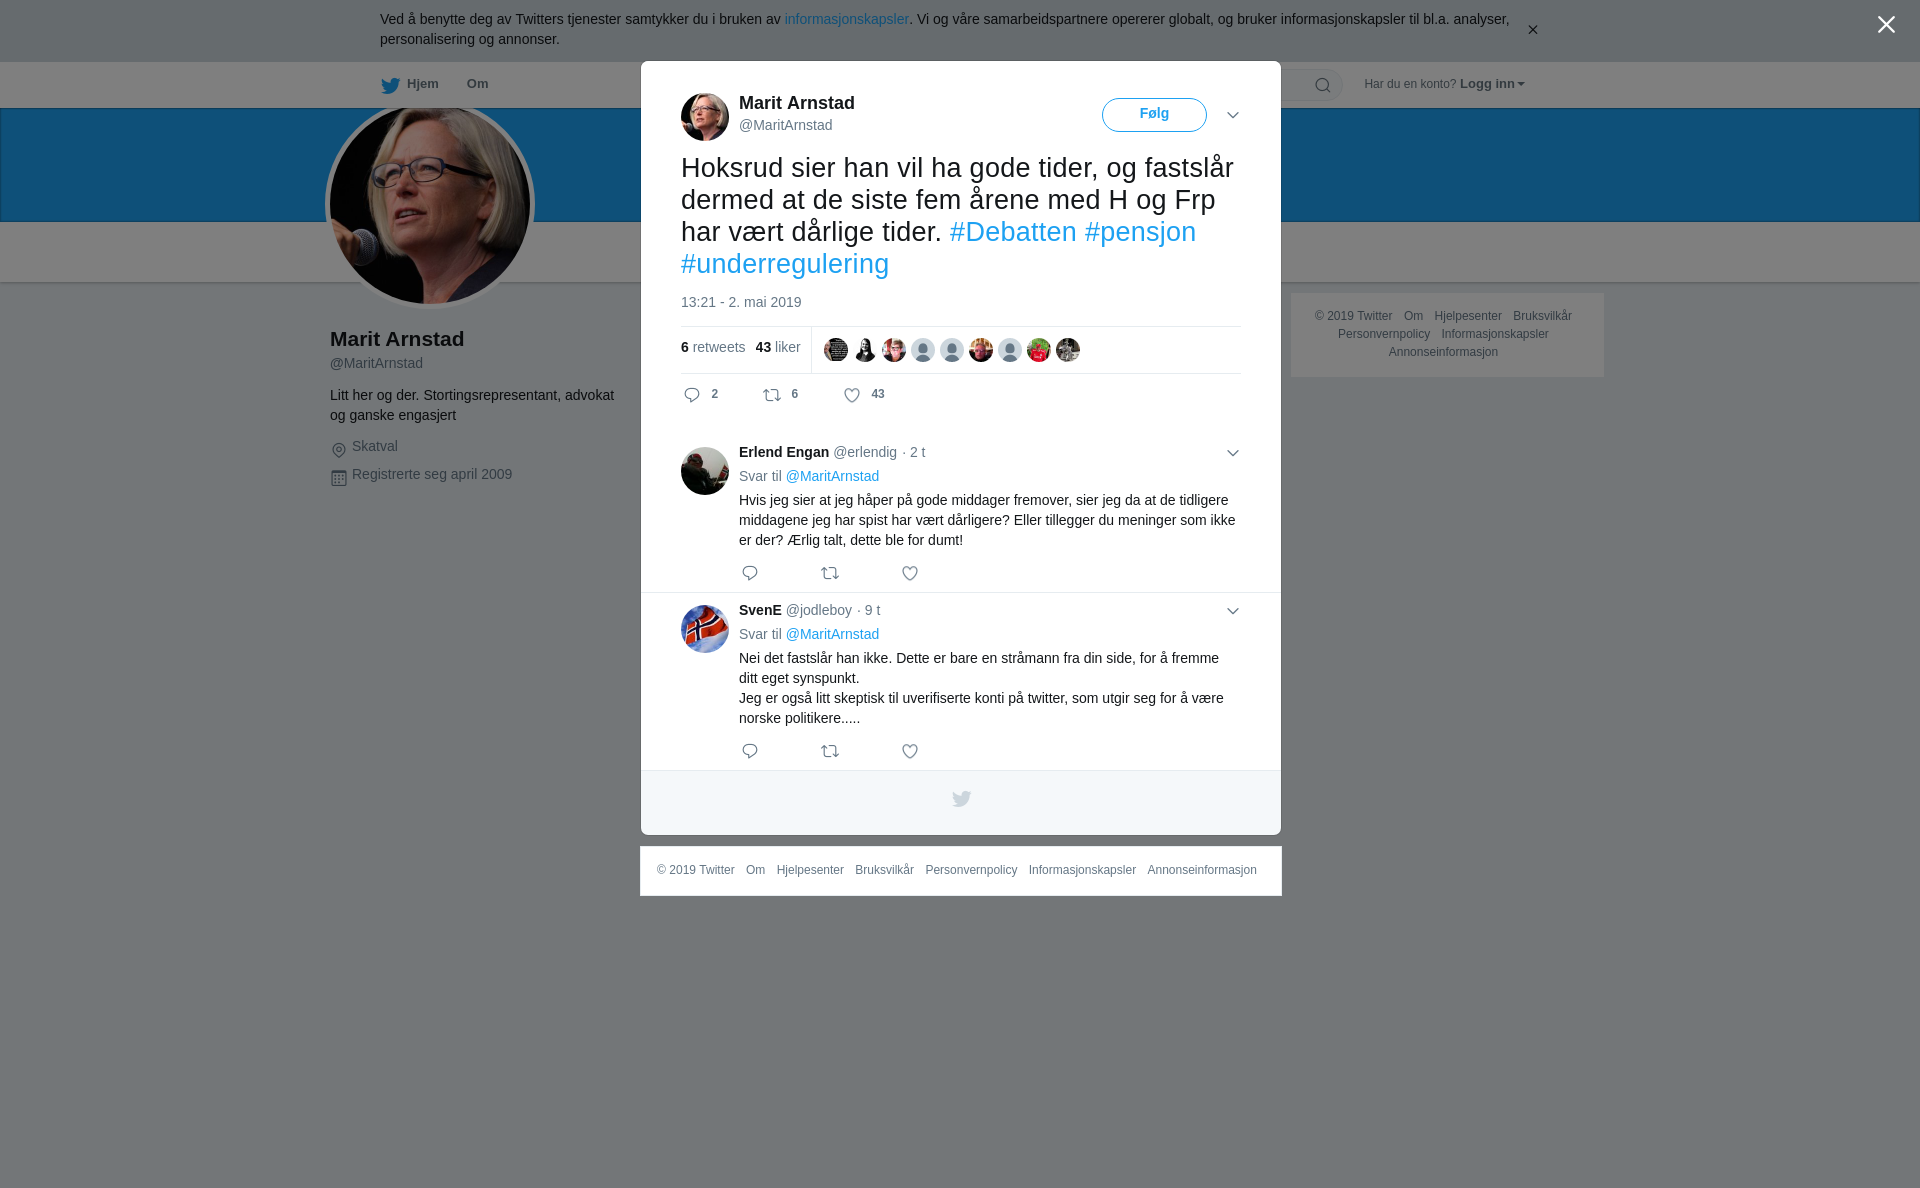The image size is (1920, 1188).
Task: Retweet the main tweet with 6 retweets
Action: pos(772,395)
